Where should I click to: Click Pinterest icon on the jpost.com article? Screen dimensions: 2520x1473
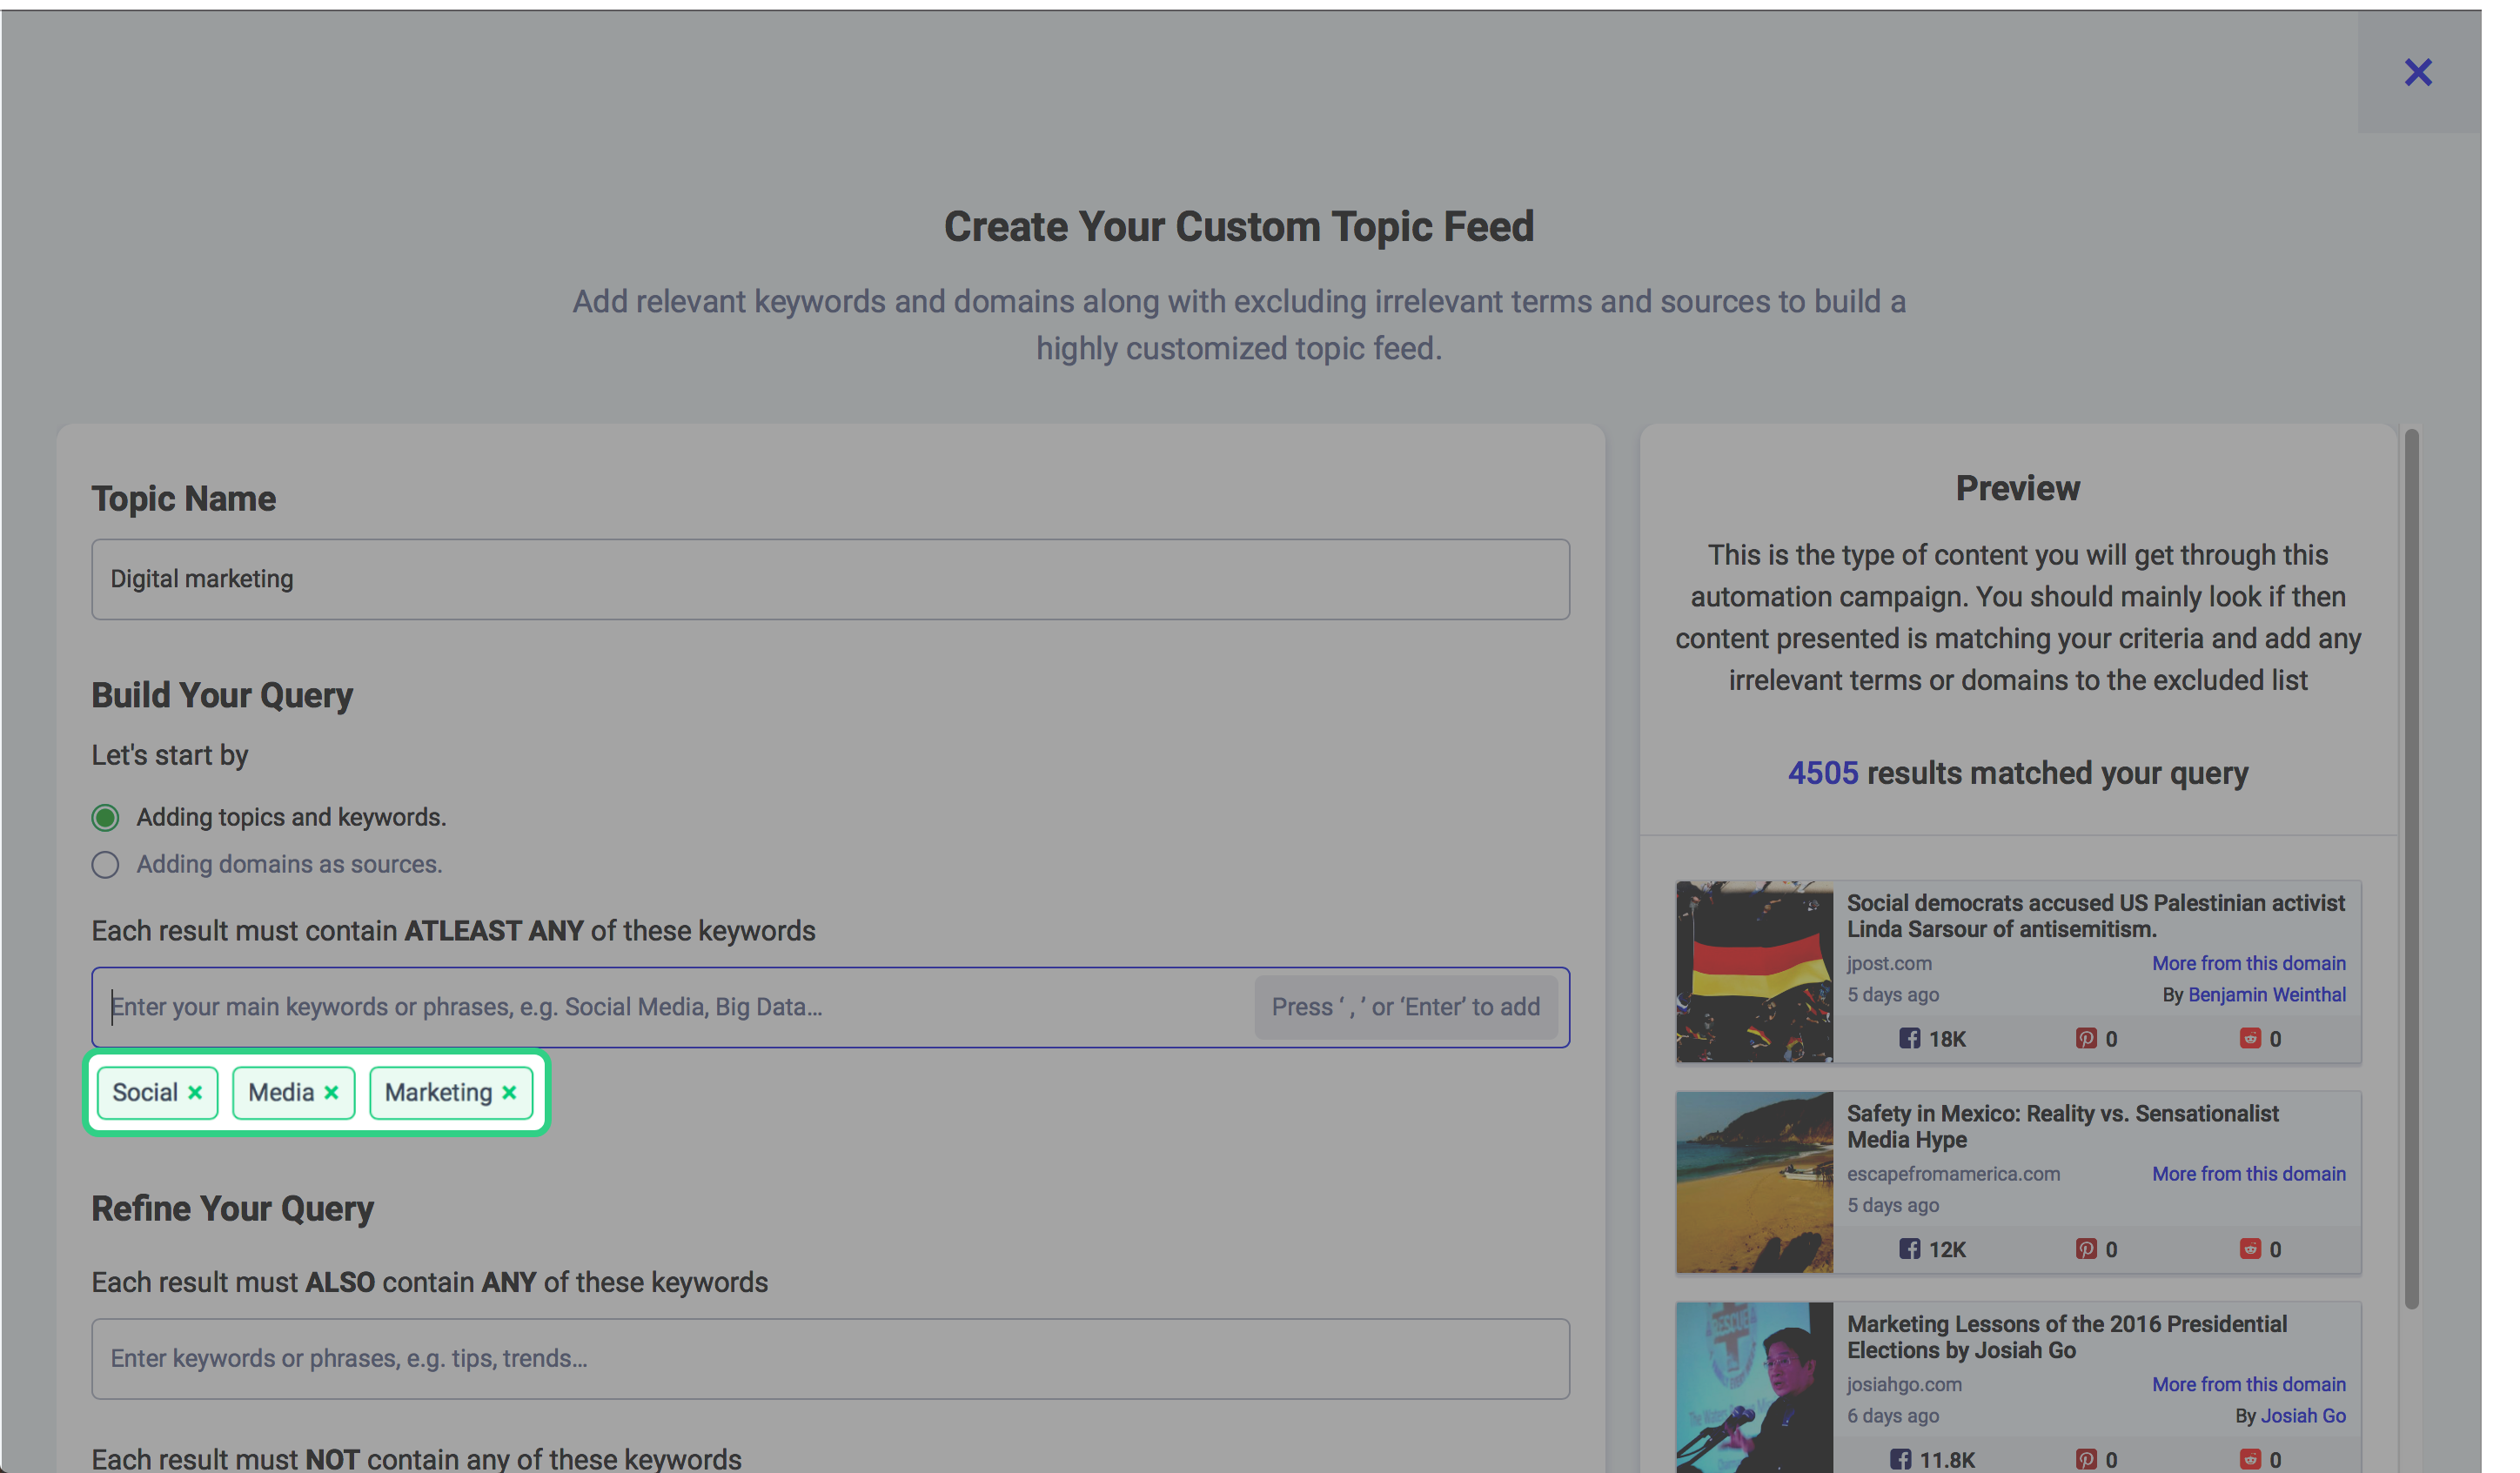coord(2085,1038)
